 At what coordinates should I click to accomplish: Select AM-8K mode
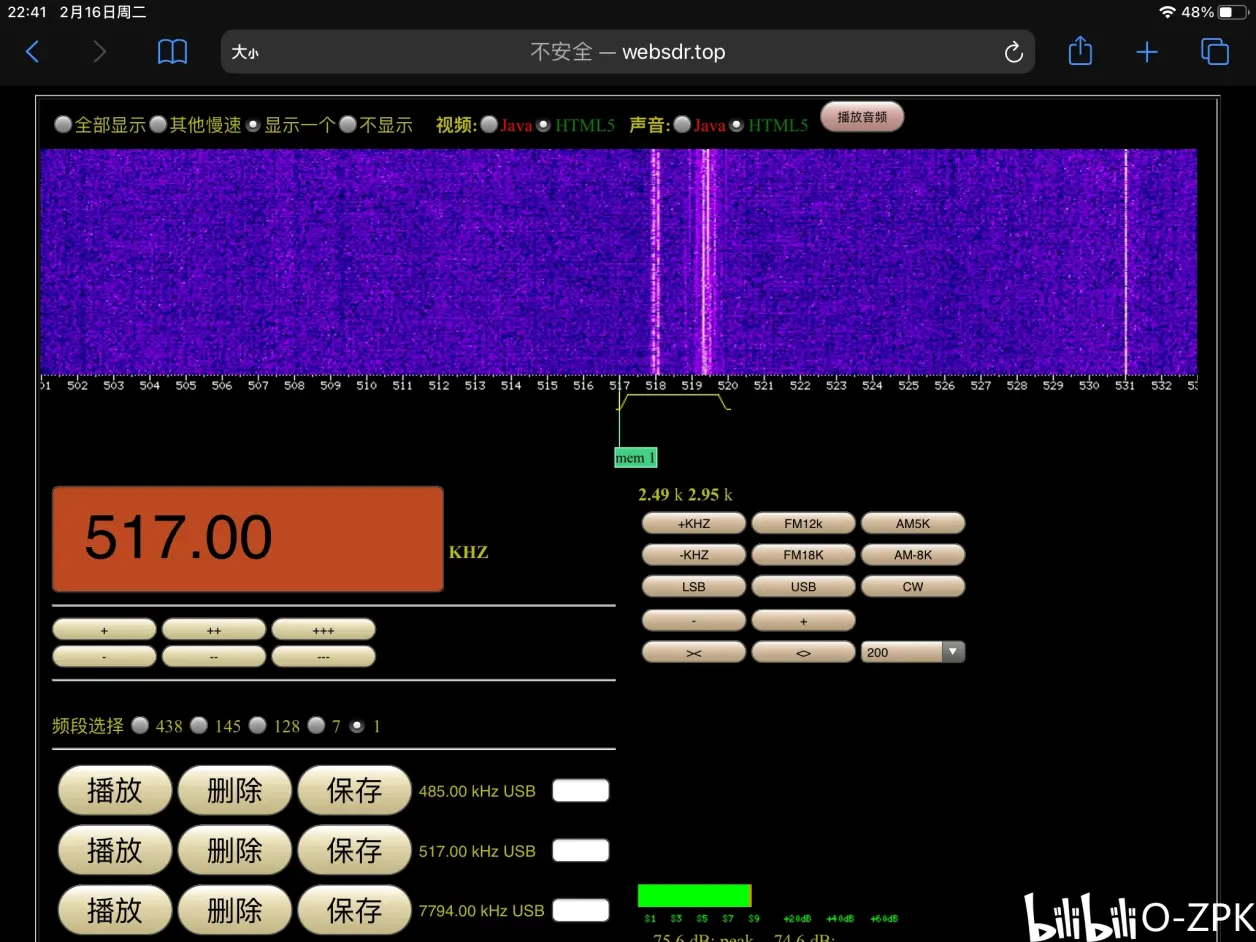pyautogui.click(x=913, y=555)
